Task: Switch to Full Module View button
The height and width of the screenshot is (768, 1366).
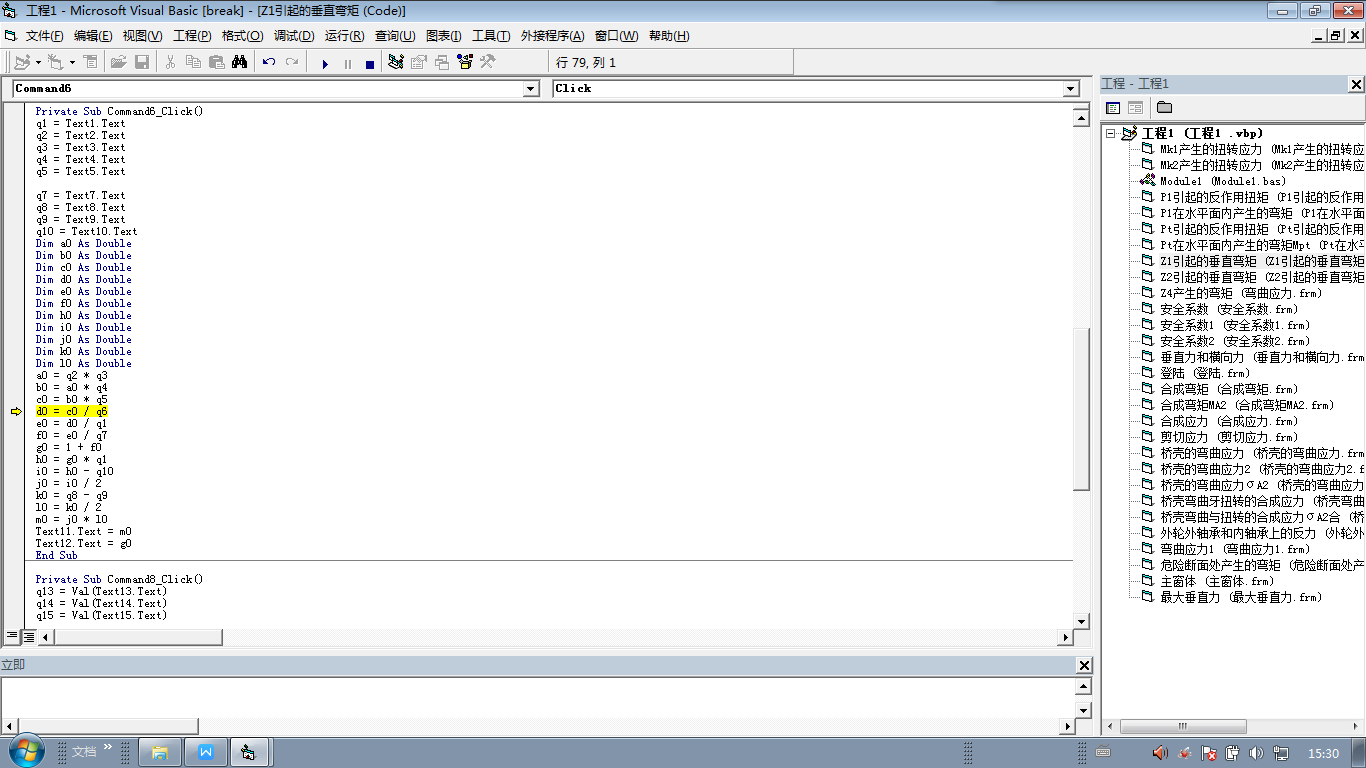Action: (28, 636)
